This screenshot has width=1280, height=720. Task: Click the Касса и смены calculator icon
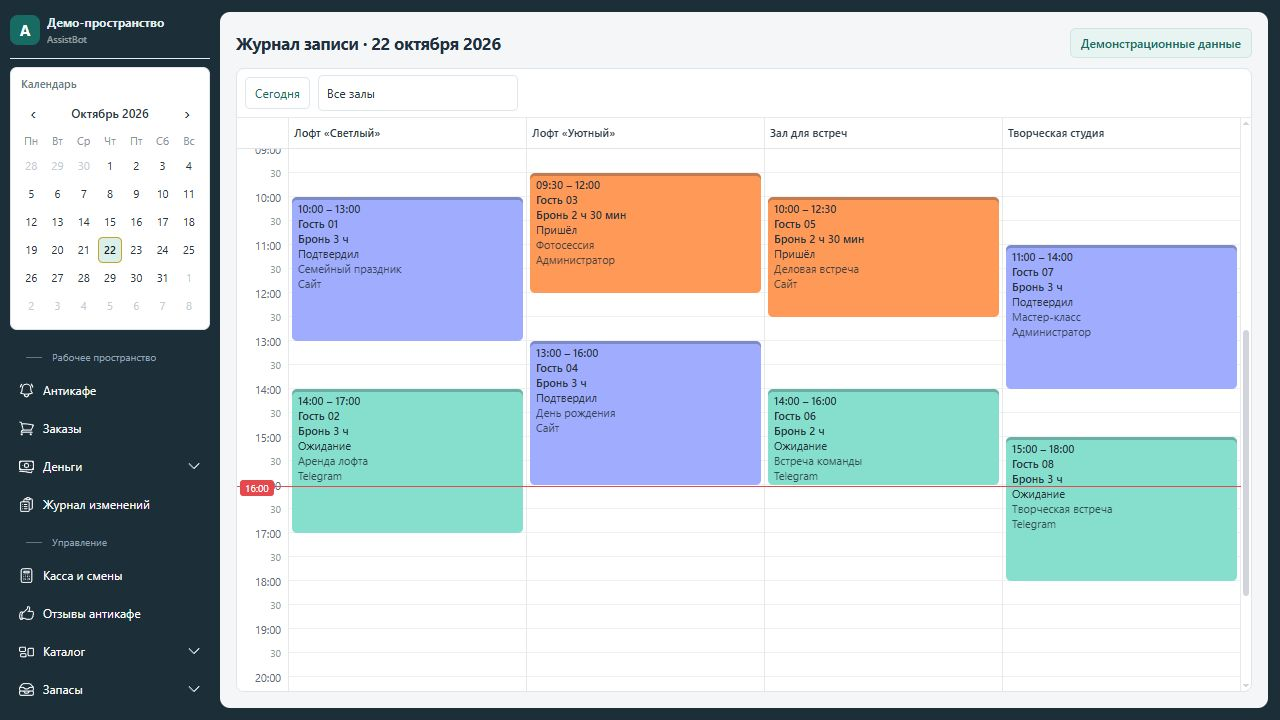(x=26, y=576)
